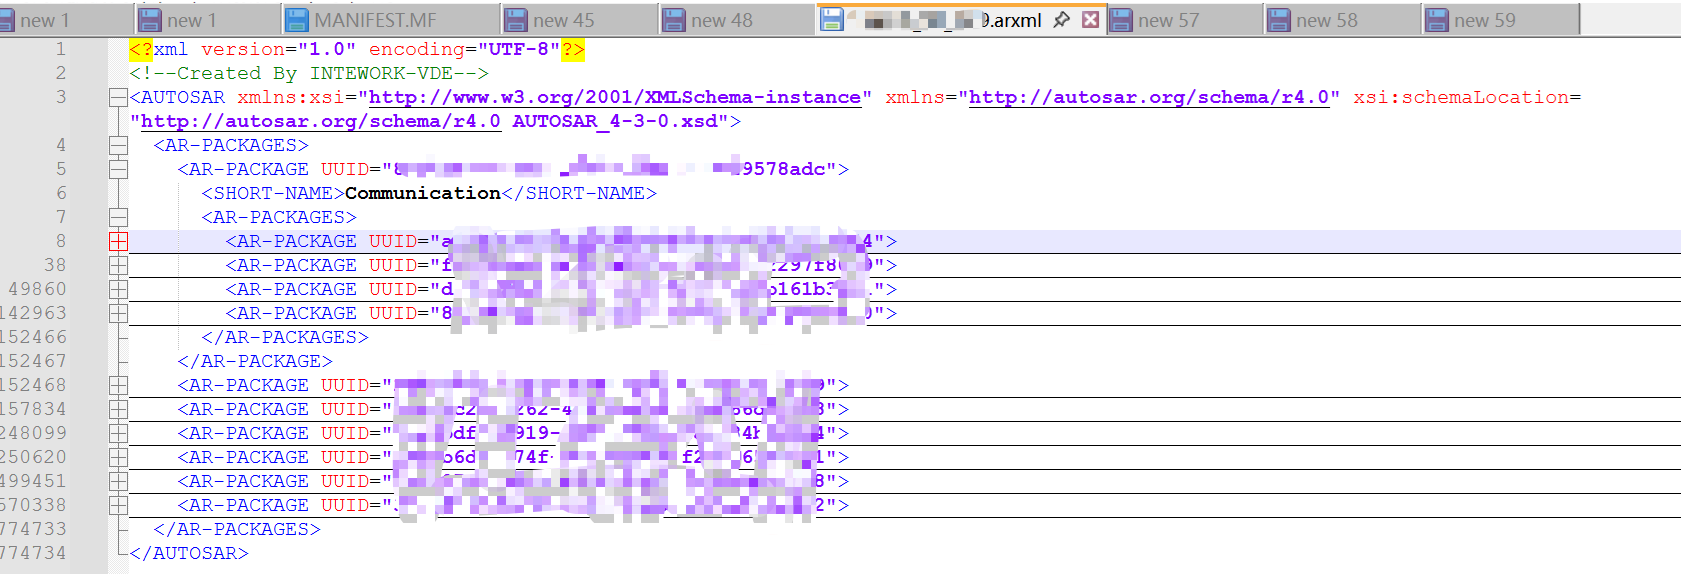
Task: Expand the red fold marker on line 8
Action: (118, 241)
